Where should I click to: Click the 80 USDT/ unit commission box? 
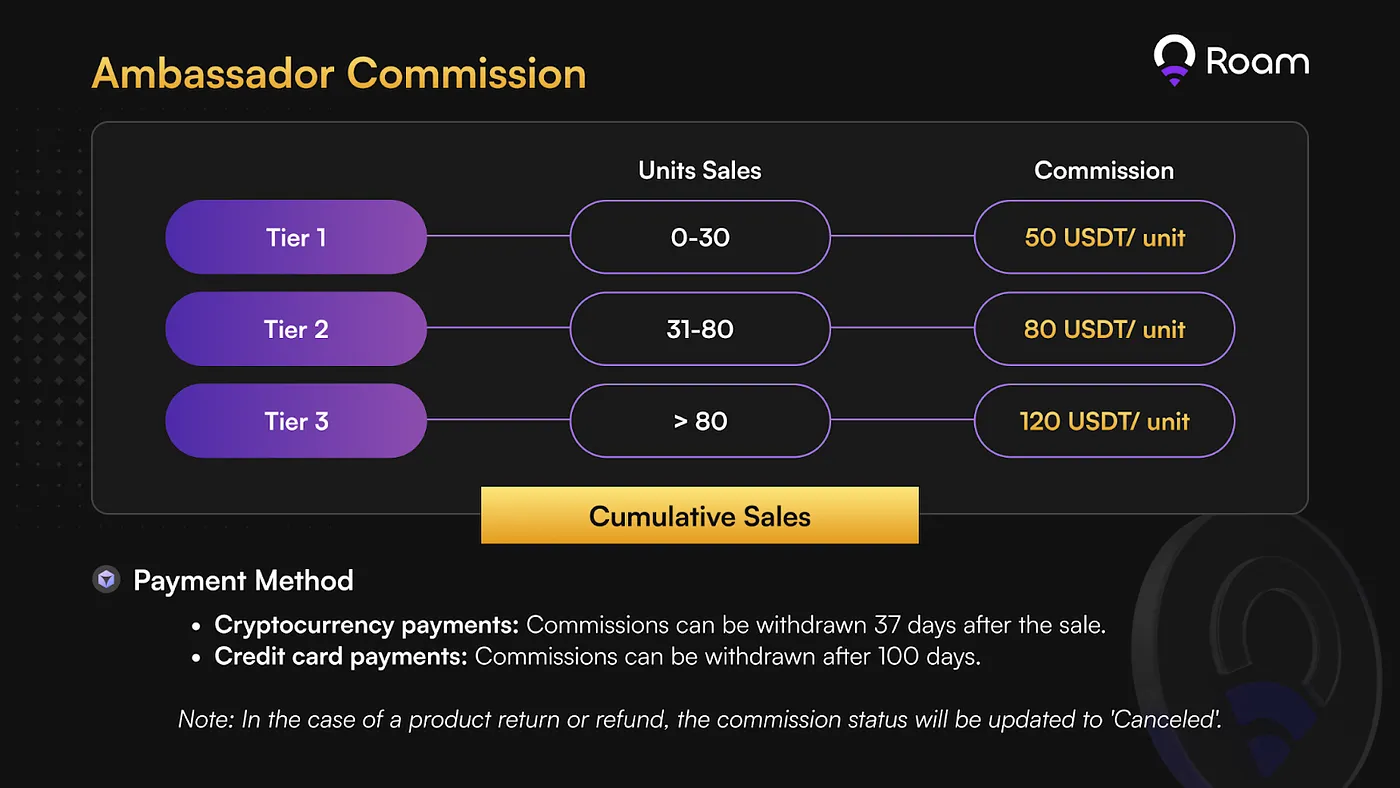[x=1104, y=329]
